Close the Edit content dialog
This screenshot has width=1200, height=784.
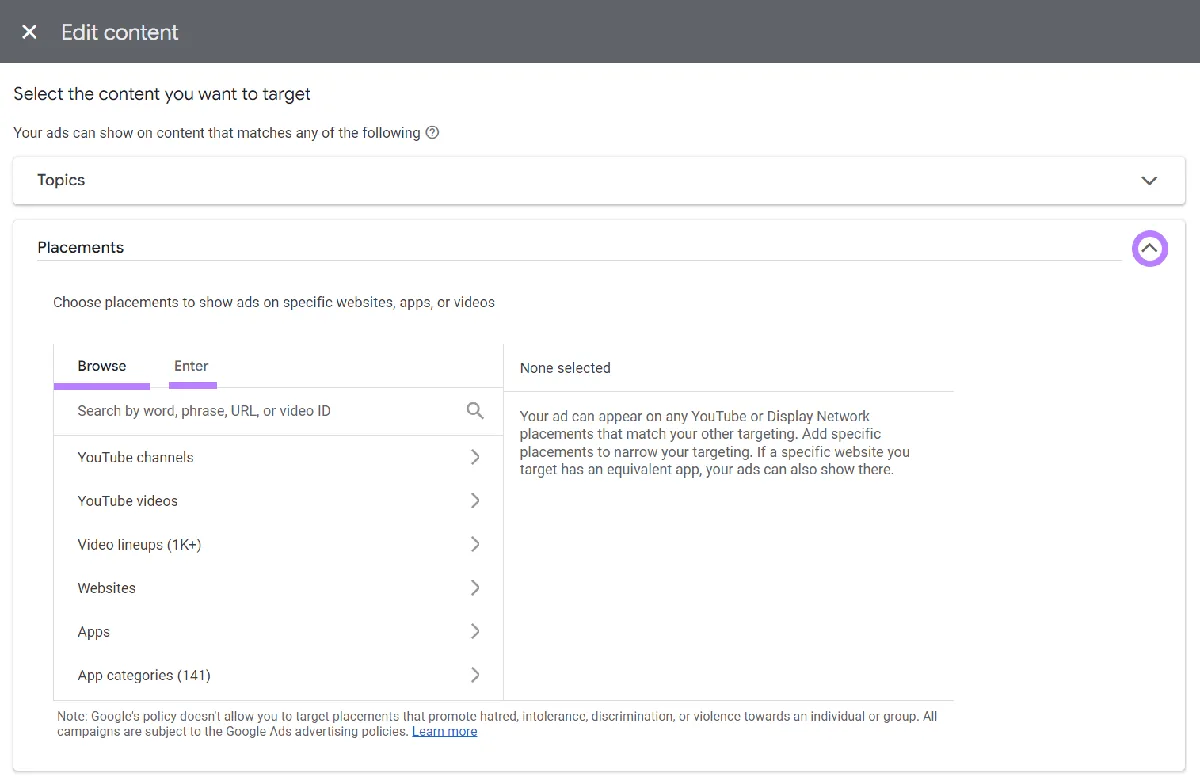pos(29,32)
